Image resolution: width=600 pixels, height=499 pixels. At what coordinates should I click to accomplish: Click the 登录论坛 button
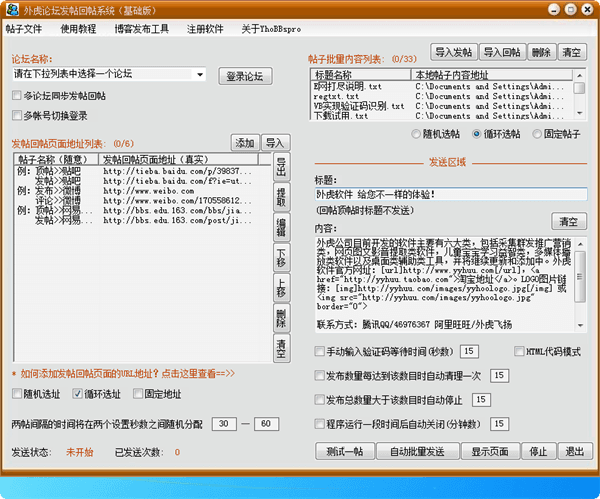coord(243,76)
